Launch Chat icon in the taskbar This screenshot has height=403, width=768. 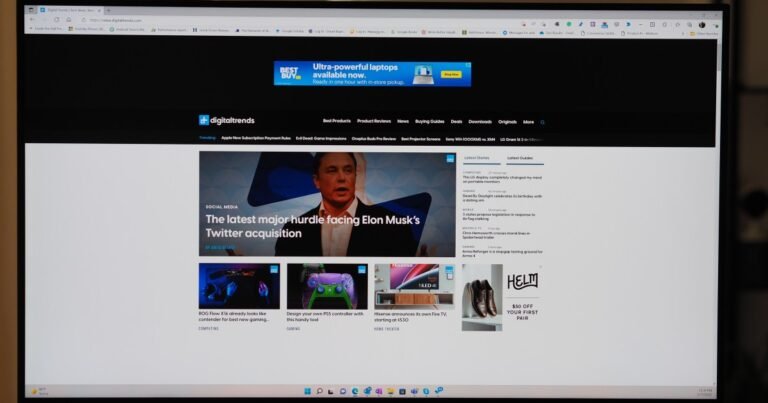point(343,391)
